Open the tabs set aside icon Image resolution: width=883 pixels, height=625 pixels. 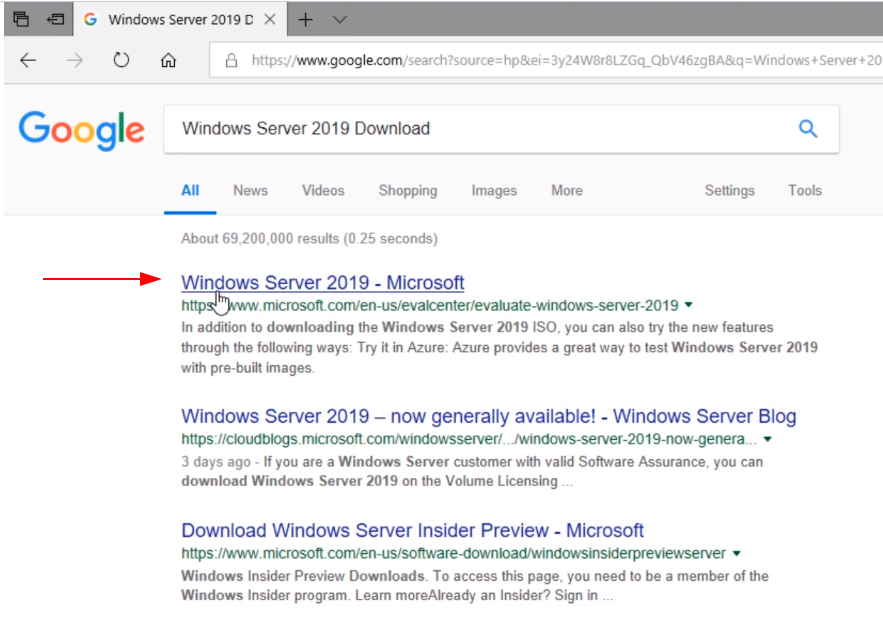pos(21,19)
